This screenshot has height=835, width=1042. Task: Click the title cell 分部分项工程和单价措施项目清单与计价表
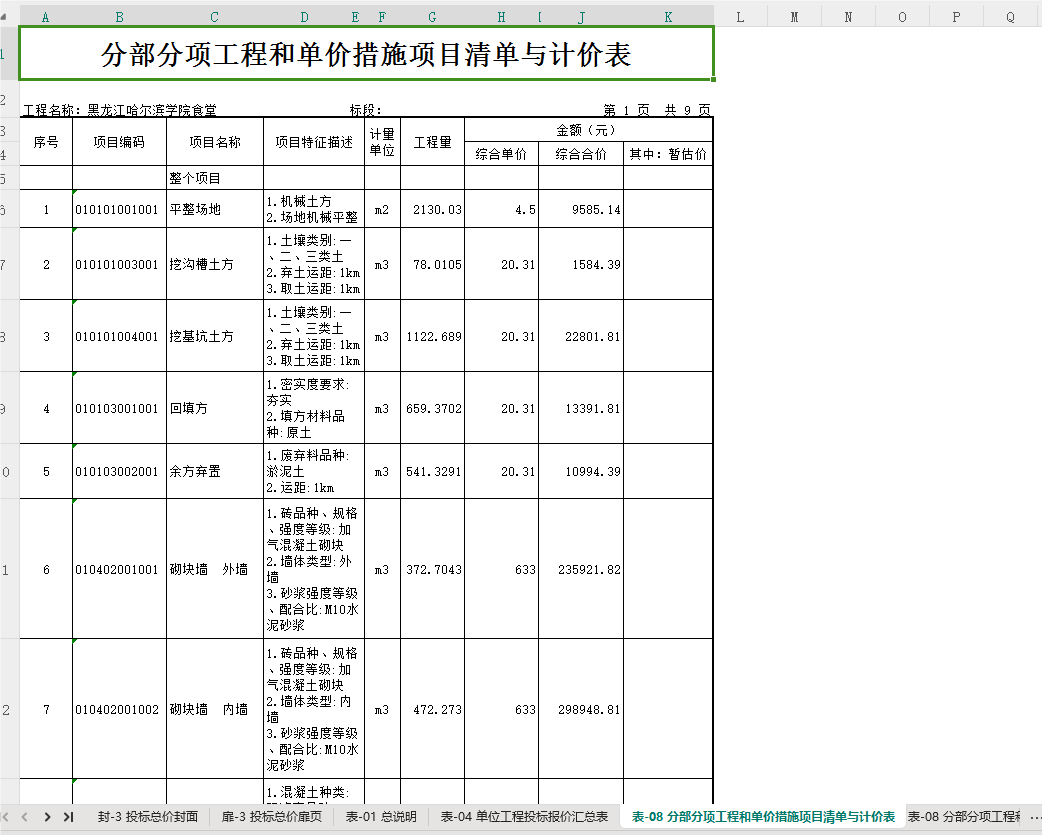pyautogui.click(x=366, y=54)
